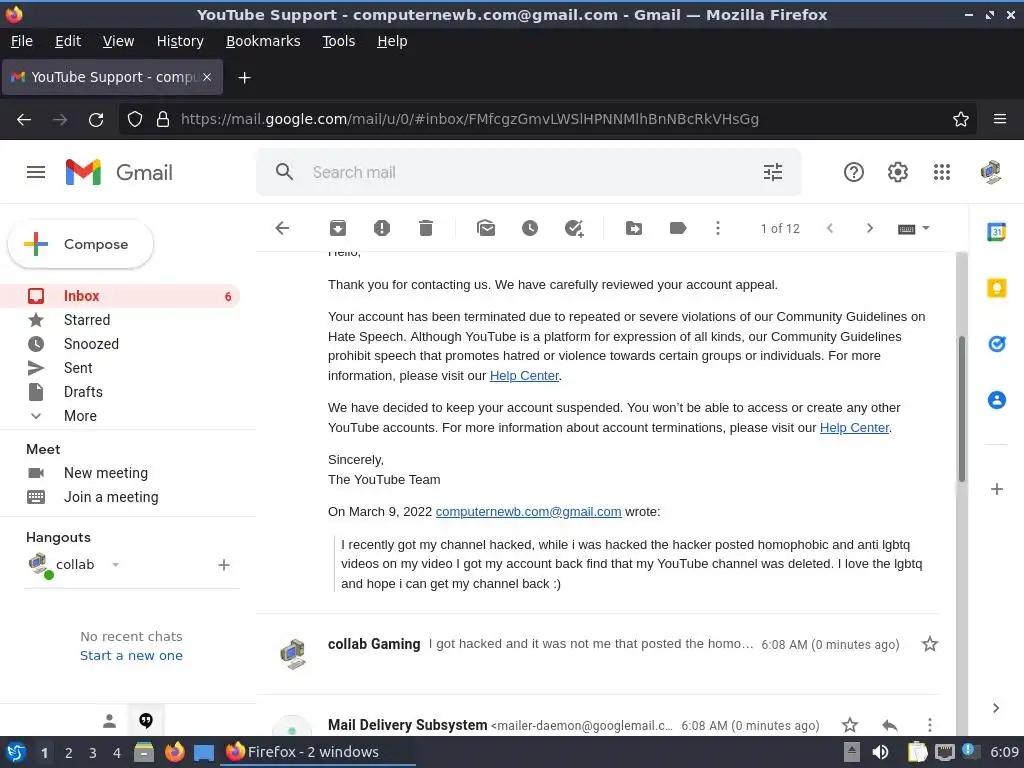The height and width of the screenshot is (768, 1024).
Task: Open the Help menu
Action: click(392, 41)
